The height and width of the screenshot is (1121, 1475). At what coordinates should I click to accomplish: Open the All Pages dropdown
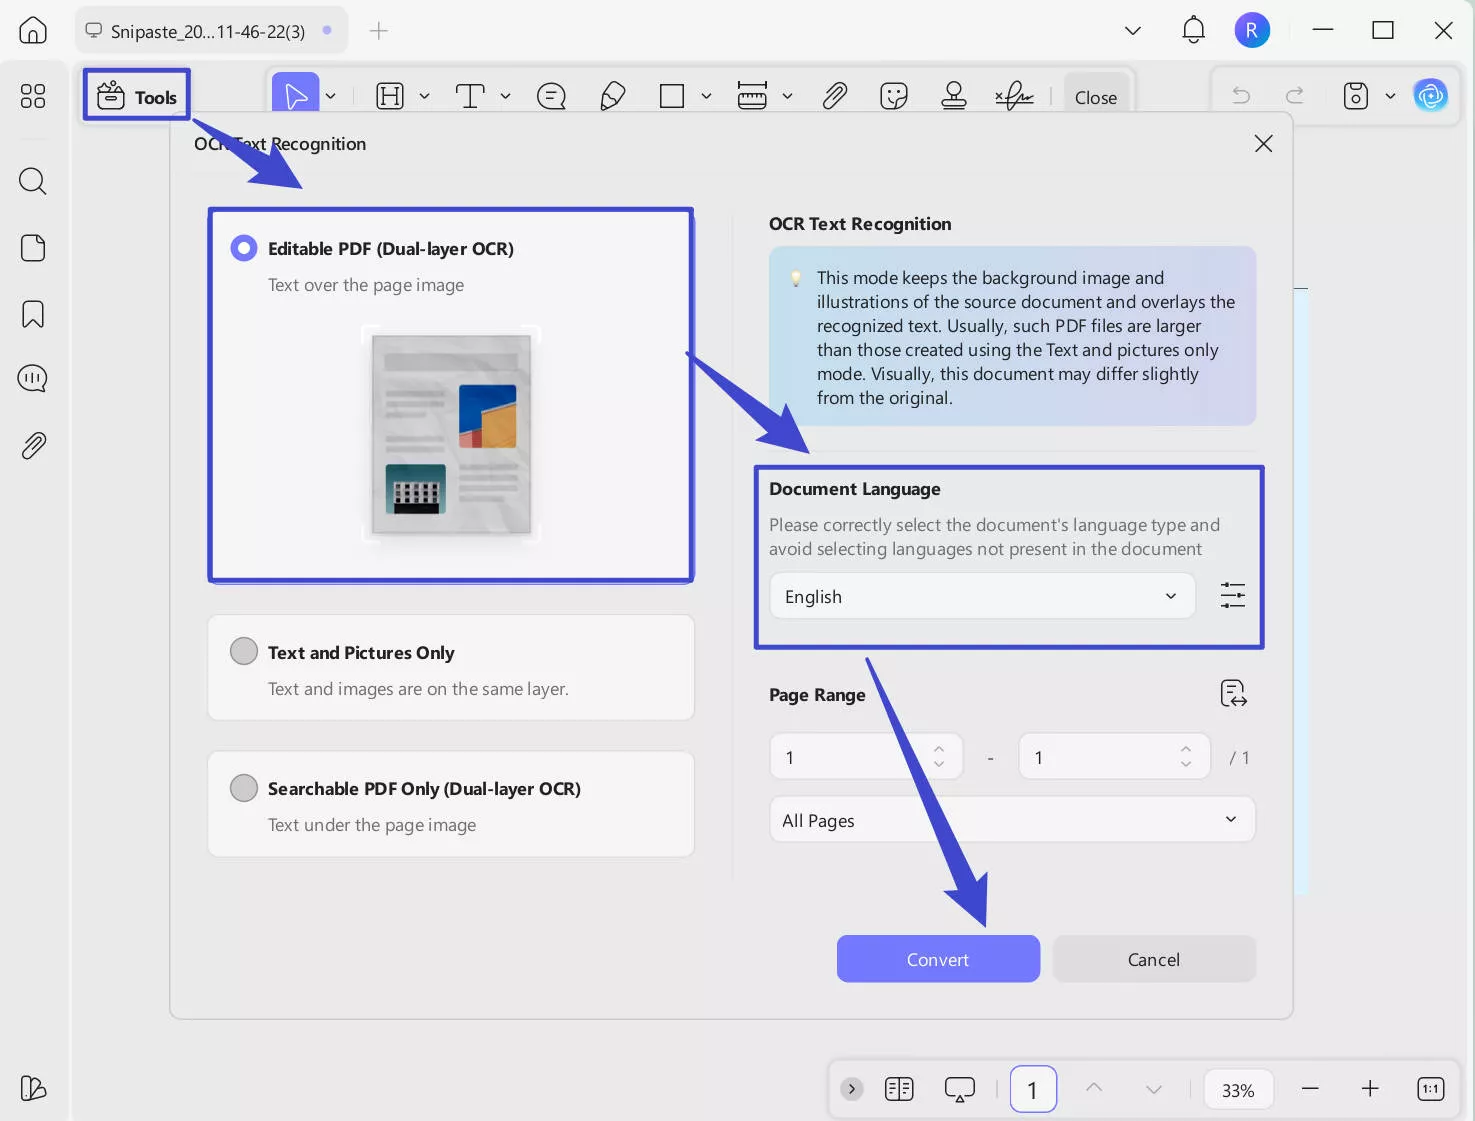tap(1011, 820)
